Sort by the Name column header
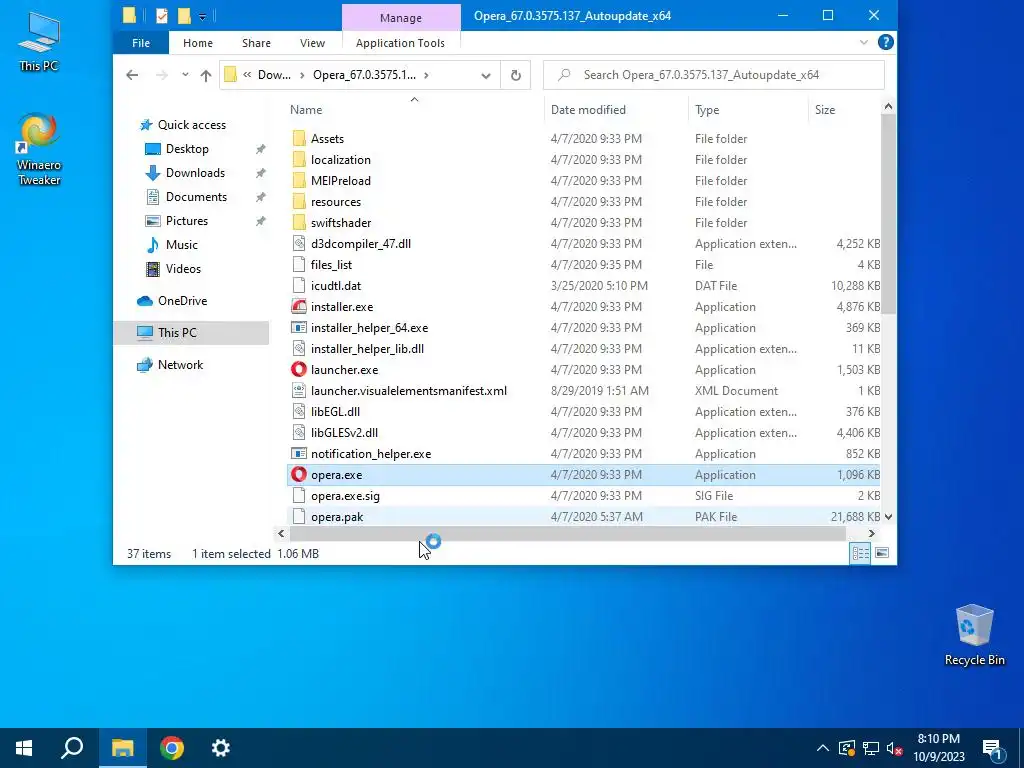The height and width of the screenshot is (768, 1024). click(414, 110)
